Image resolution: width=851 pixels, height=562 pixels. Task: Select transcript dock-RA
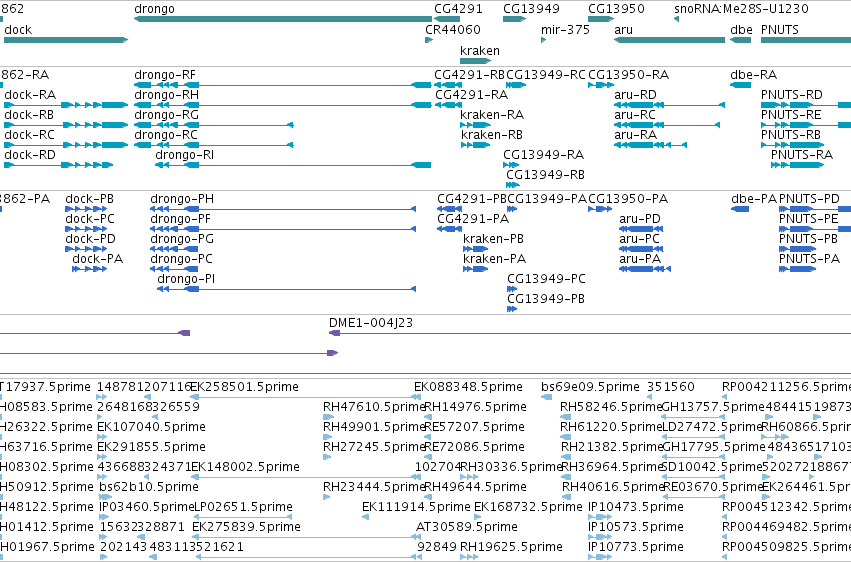(66, 105)
